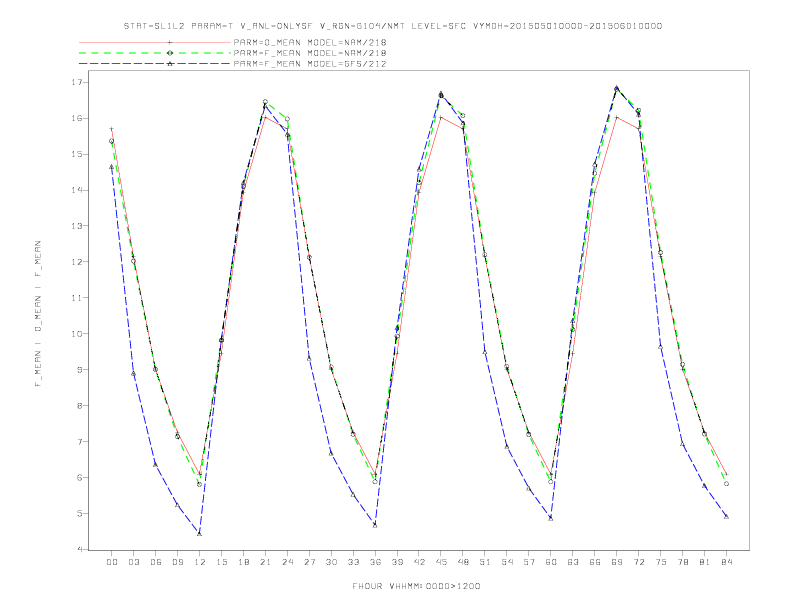Click x-axis forecast hour label 21

pos(265,562)
